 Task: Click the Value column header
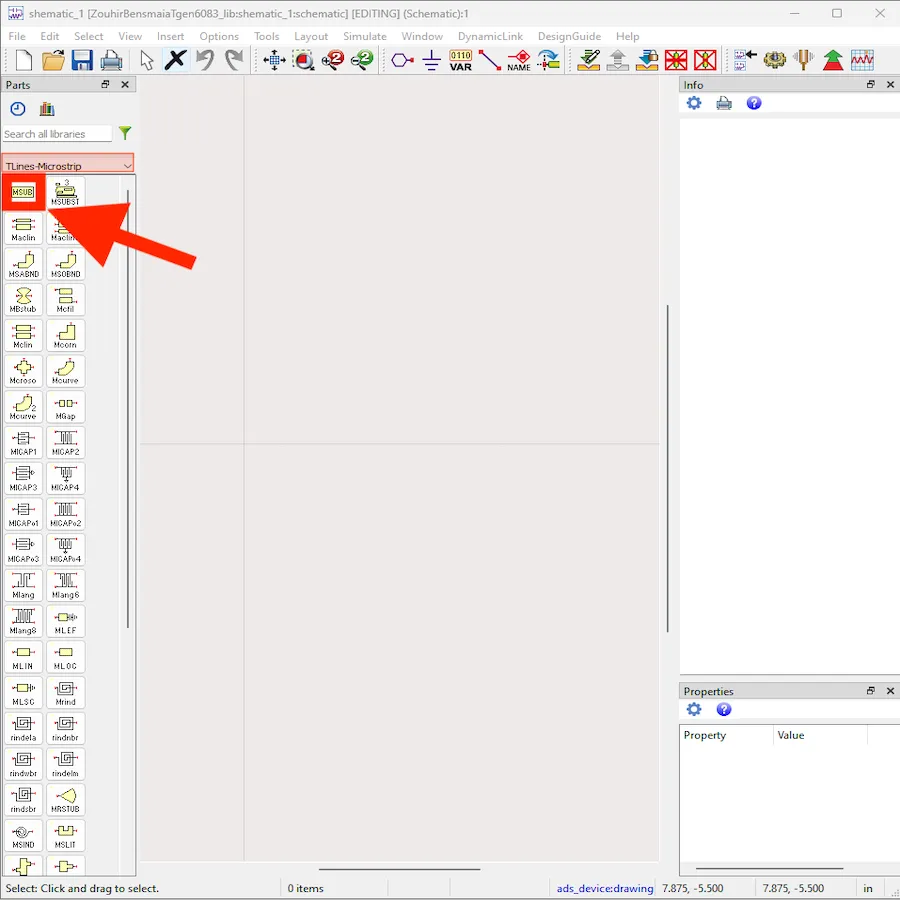pyautogui.click(x=820, y=735)
